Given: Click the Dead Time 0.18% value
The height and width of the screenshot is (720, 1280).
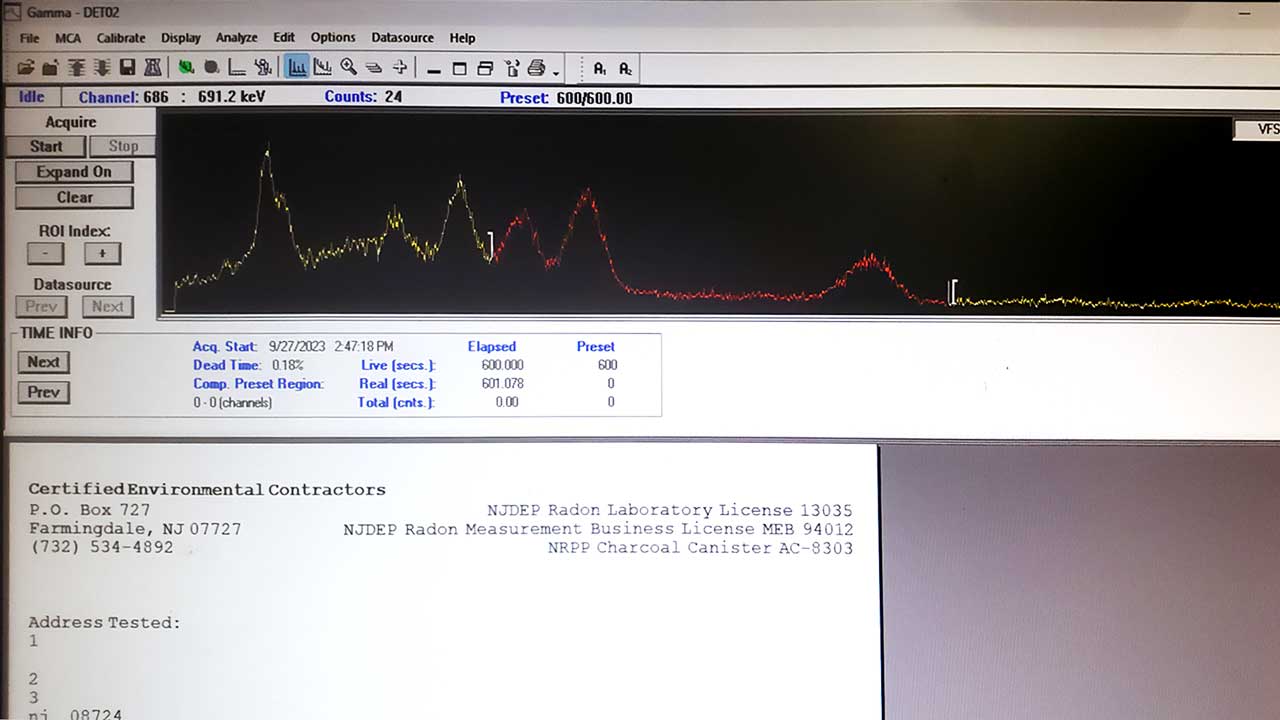Looking at the screenshot, I should (287, 365).
